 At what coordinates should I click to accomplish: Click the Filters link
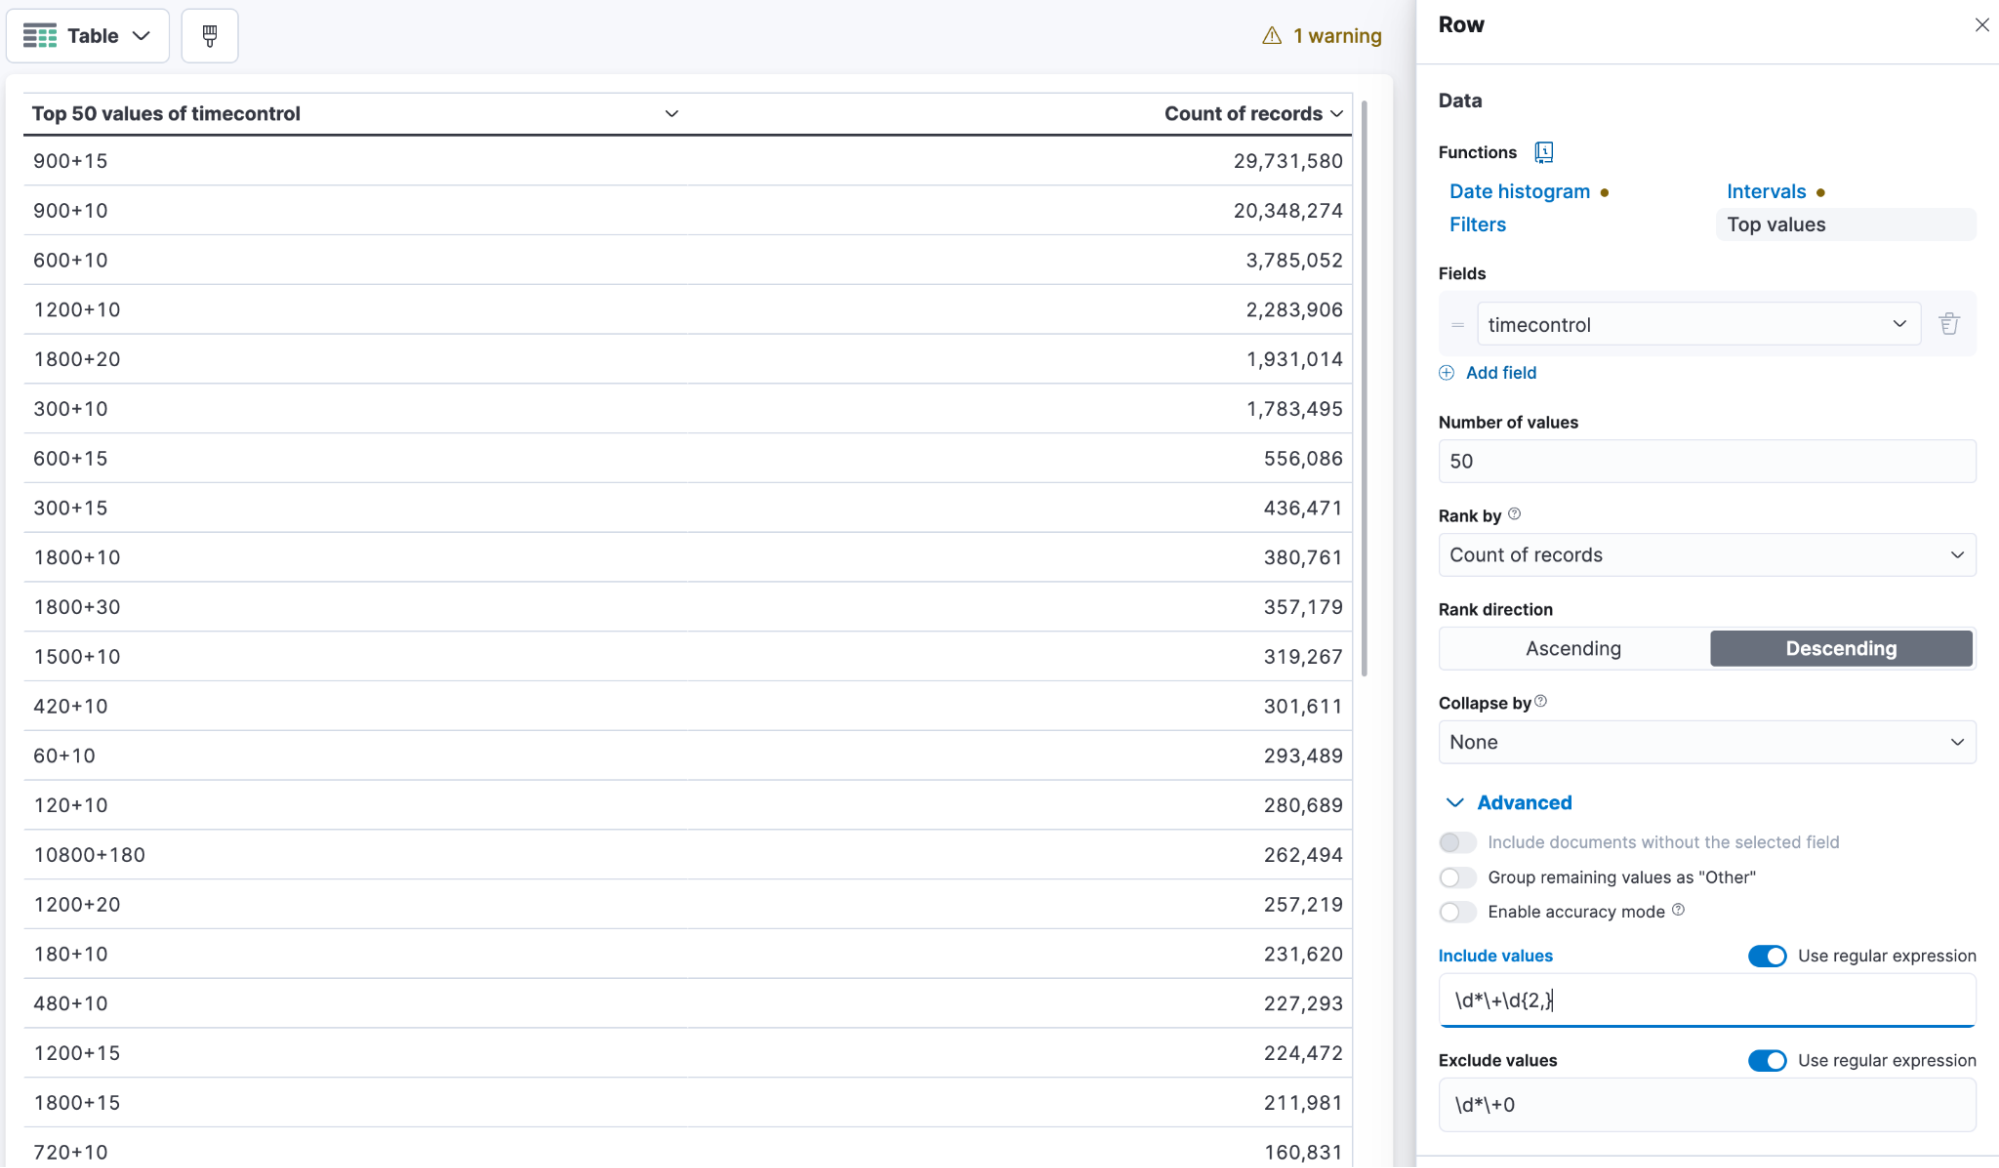1478,224
